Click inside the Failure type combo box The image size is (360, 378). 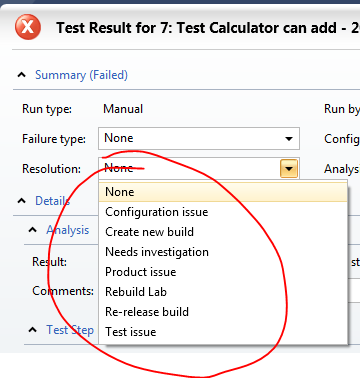[x=199, y=138]
